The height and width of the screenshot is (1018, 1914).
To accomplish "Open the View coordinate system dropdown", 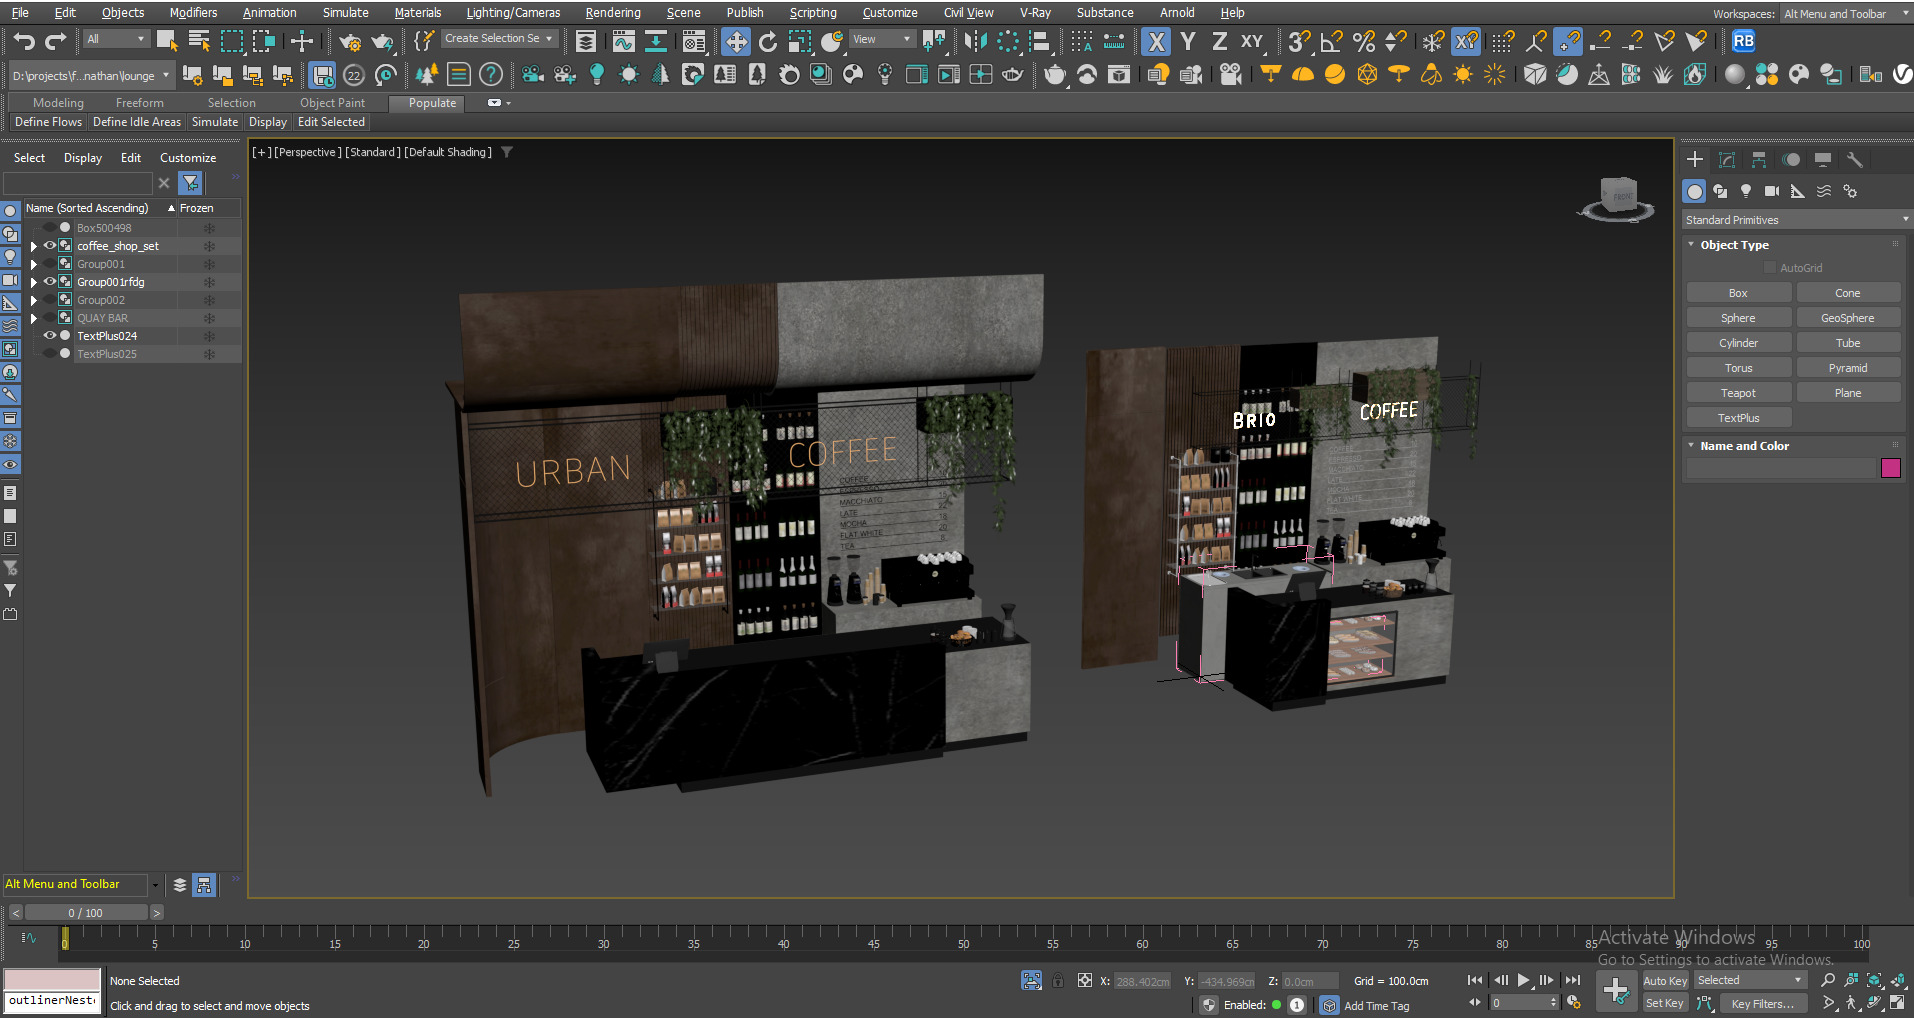I will pos(882,39).
